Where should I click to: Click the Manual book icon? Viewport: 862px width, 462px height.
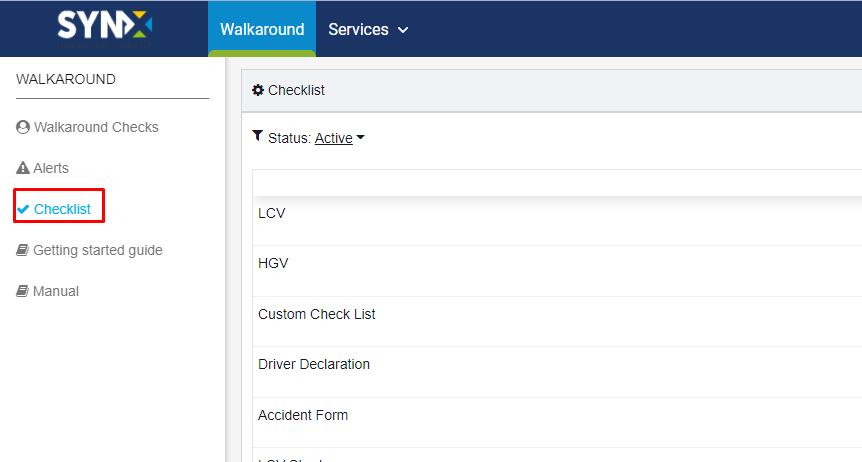coord(22,291)
